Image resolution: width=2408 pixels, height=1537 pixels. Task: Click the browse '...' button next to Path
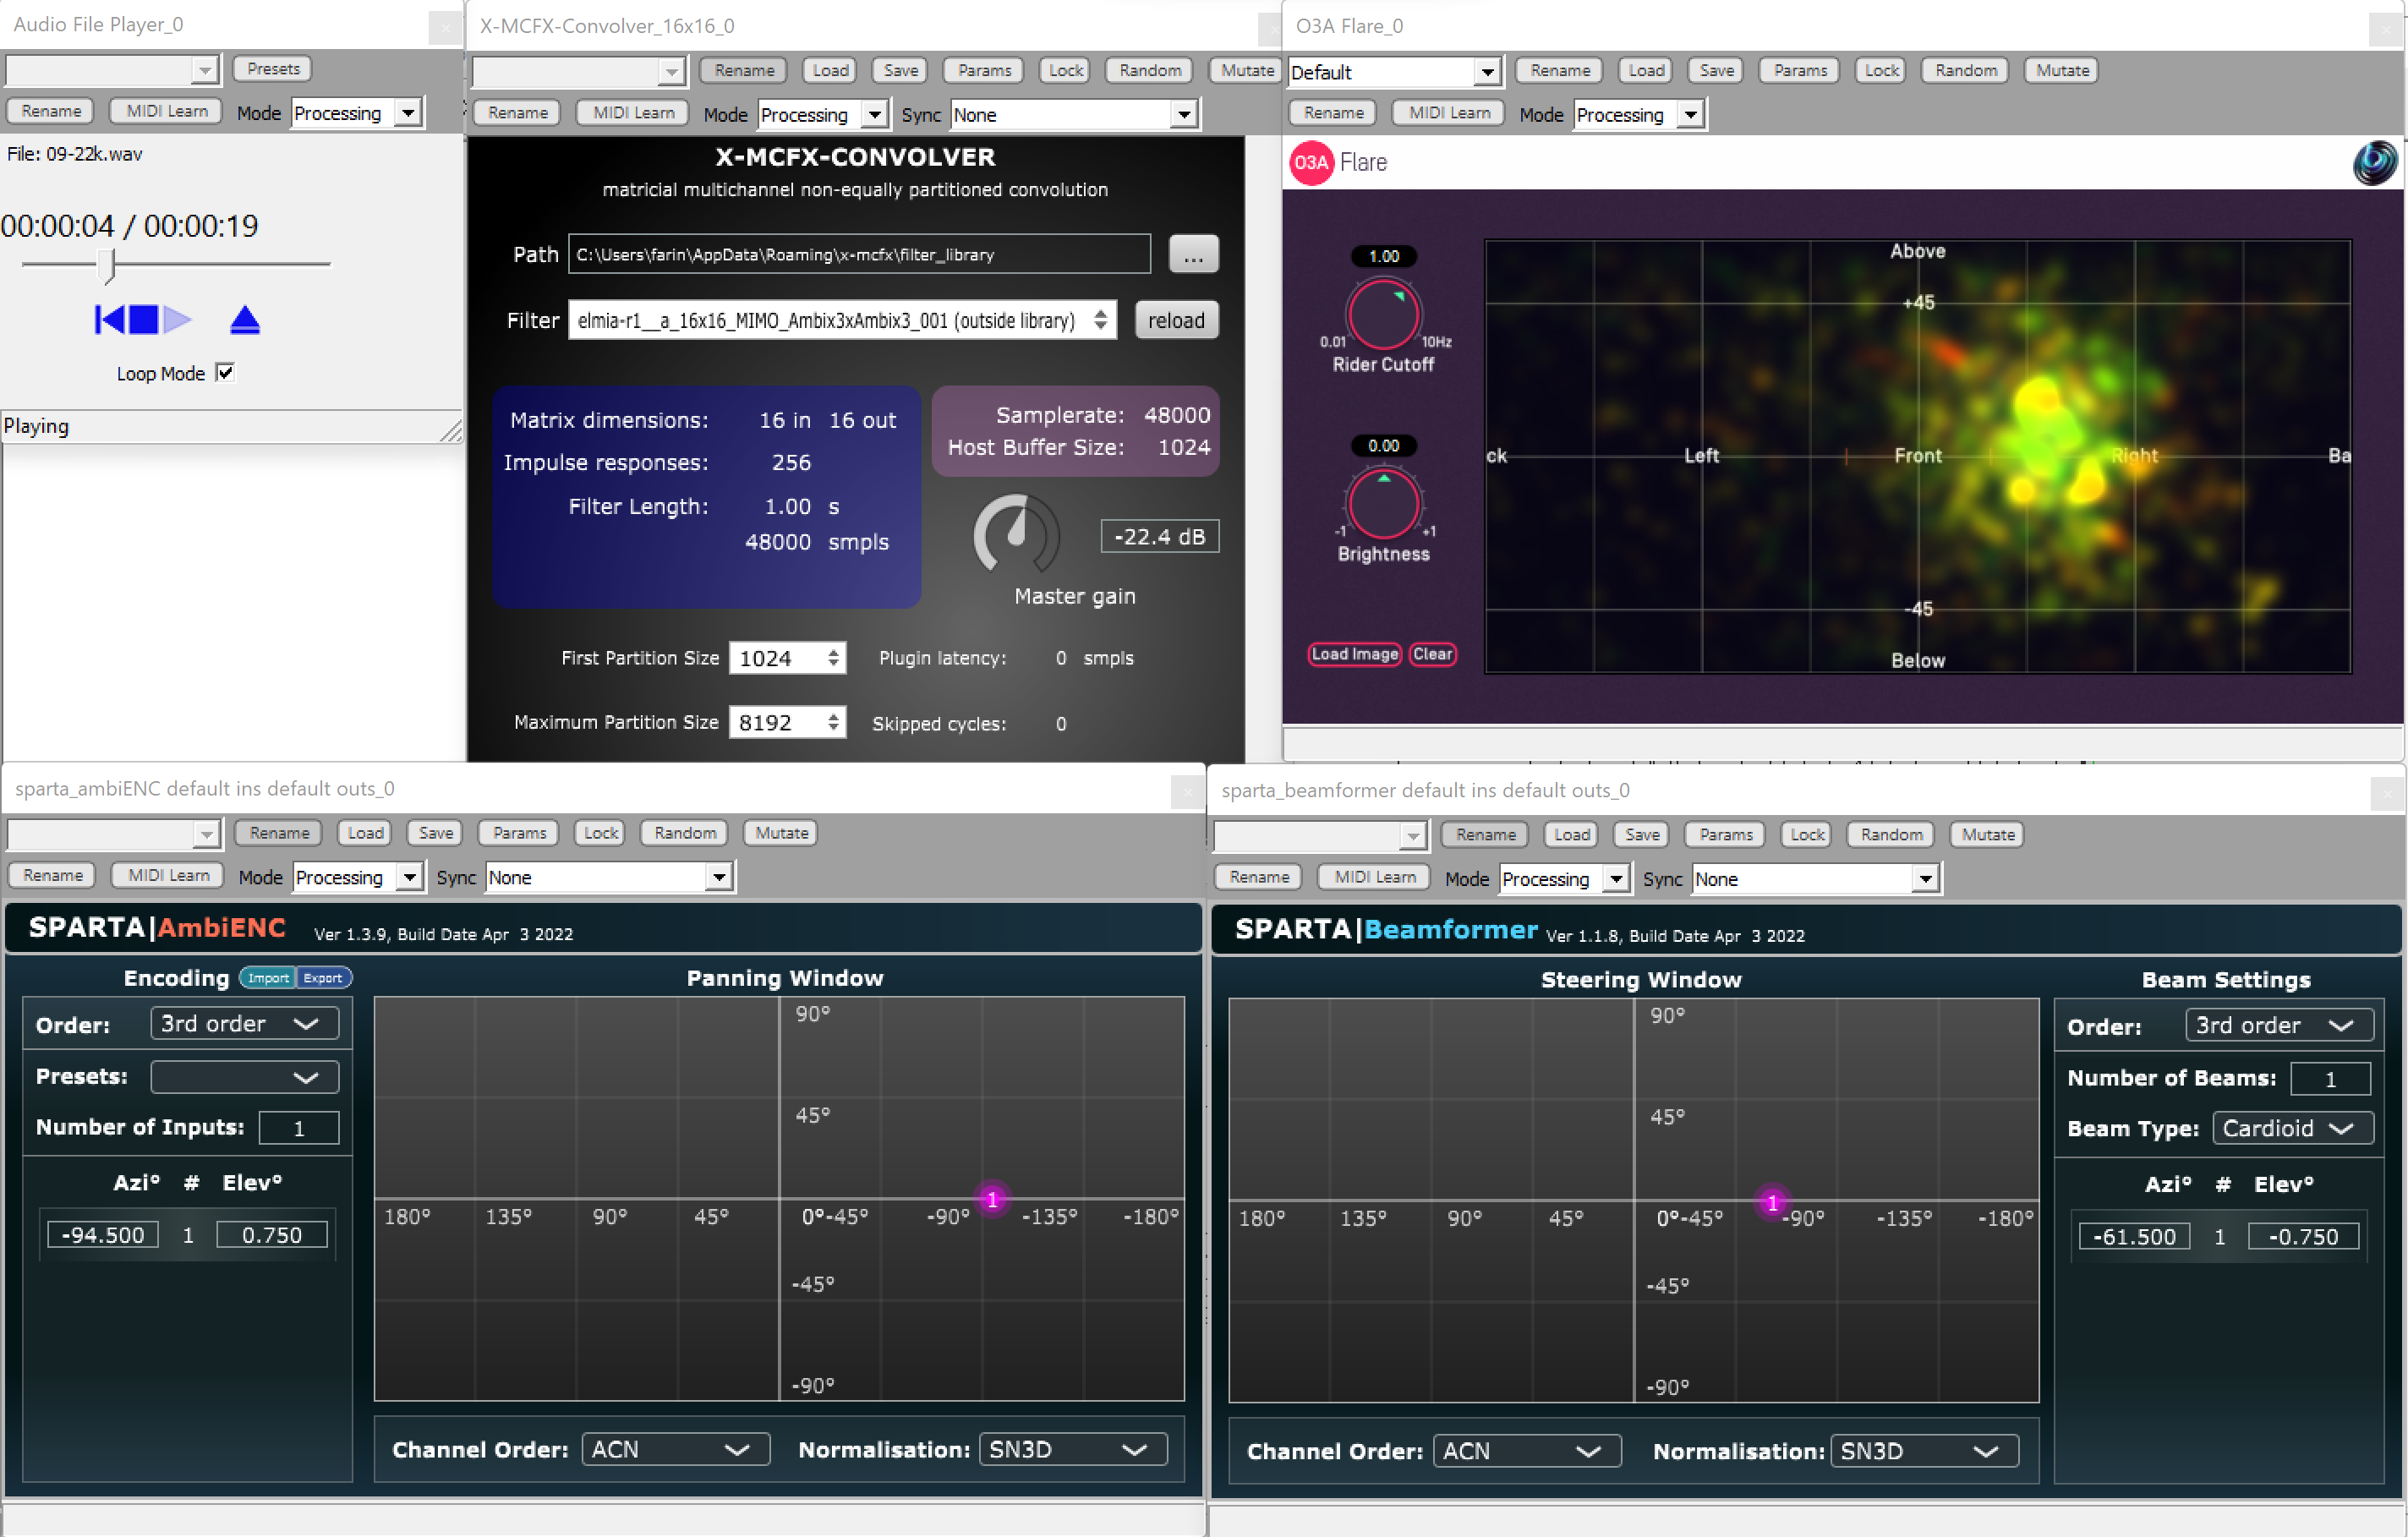click(1193, 255)
